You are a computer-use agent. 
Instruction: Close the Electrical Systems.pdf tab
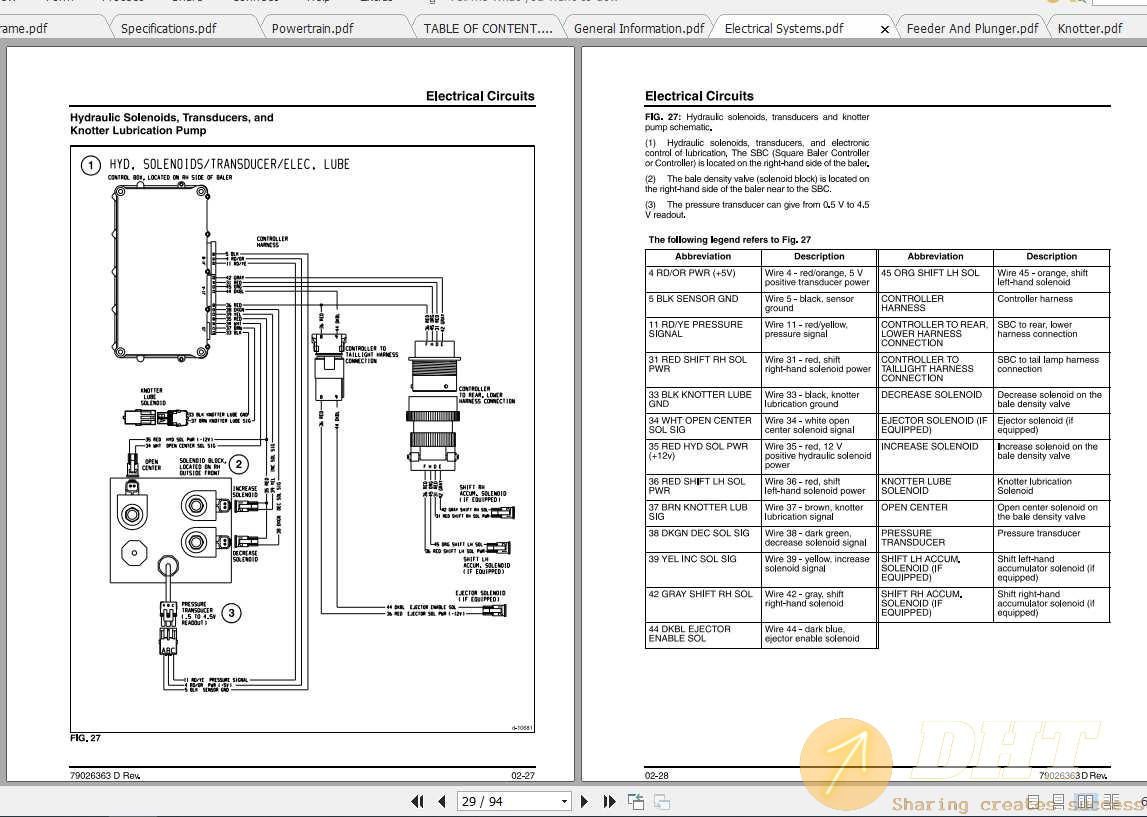coord(884,29)
